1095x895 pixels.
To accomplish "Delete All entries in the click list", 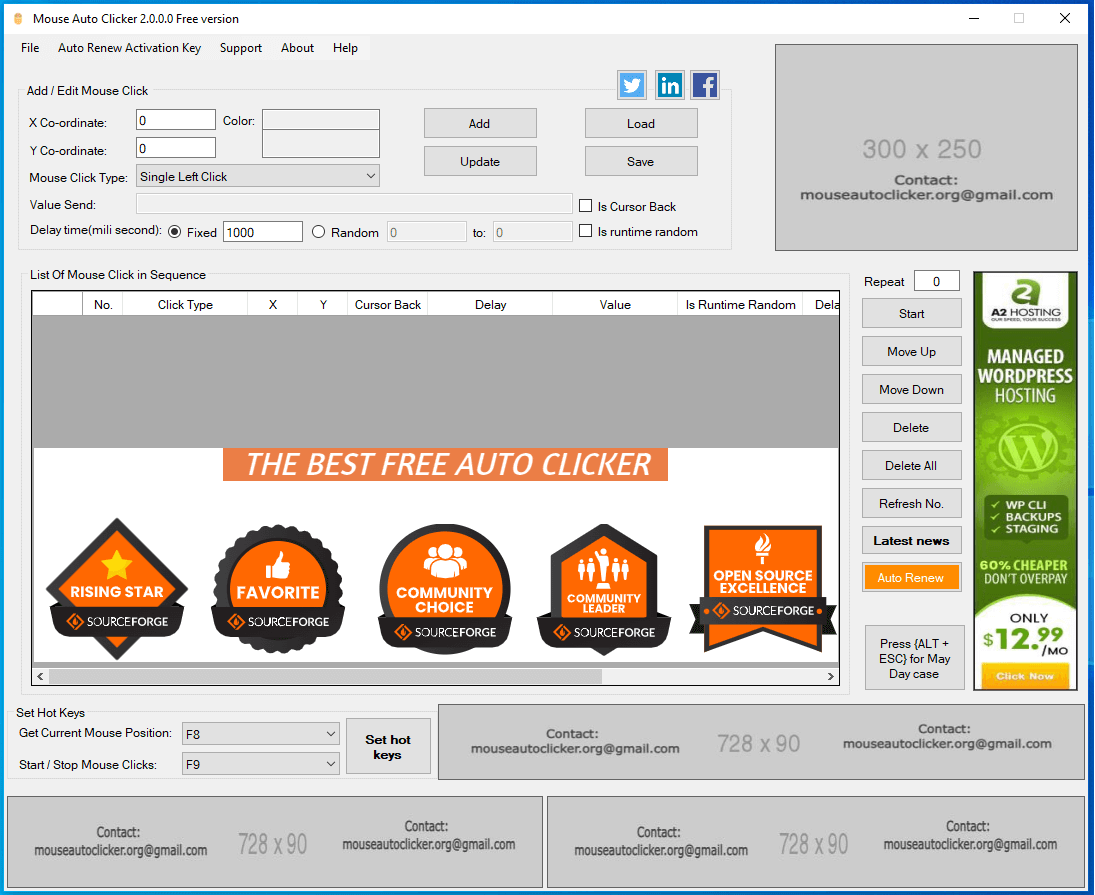I will [x=911, y=465].
